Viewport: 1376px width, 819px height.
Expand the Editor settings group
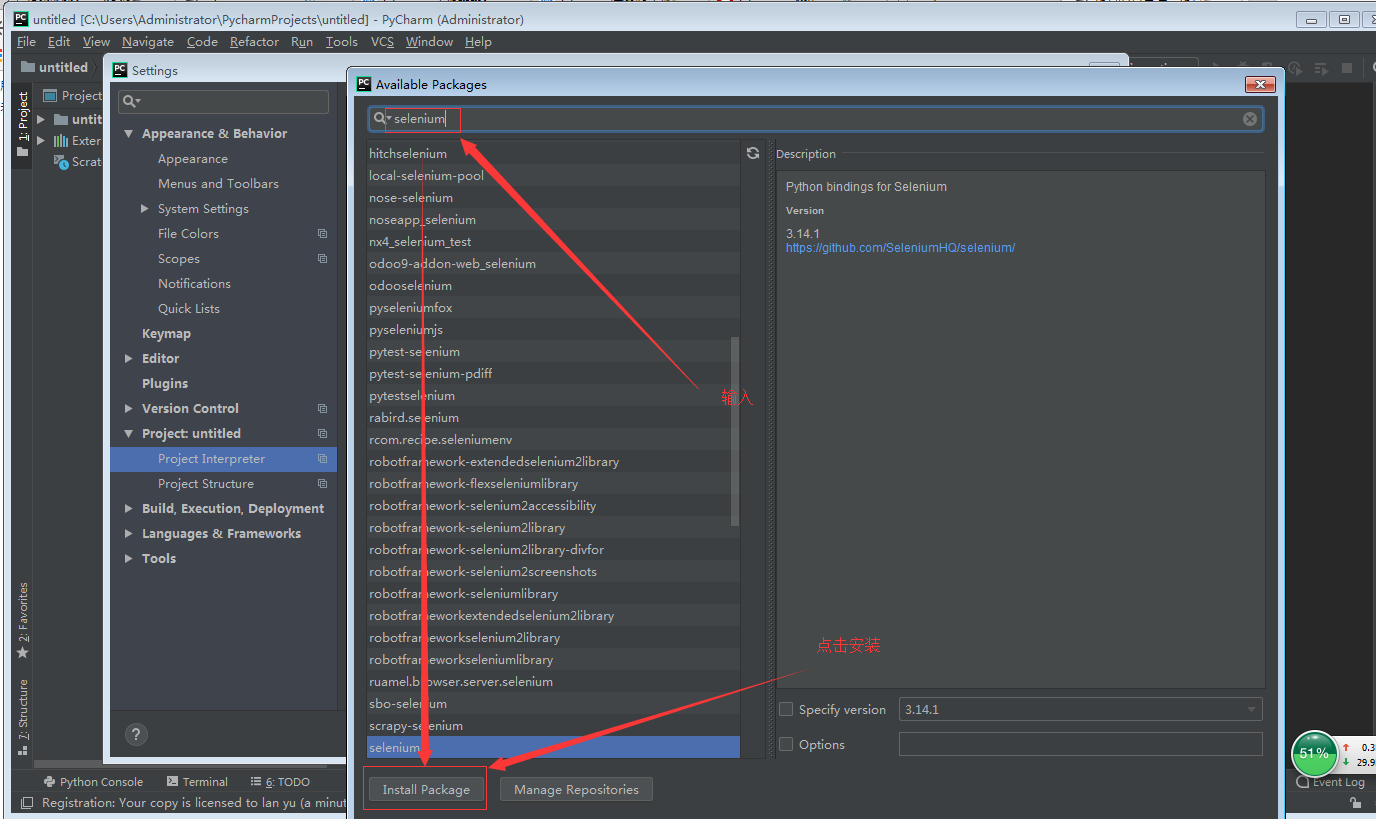click(128, 359)
